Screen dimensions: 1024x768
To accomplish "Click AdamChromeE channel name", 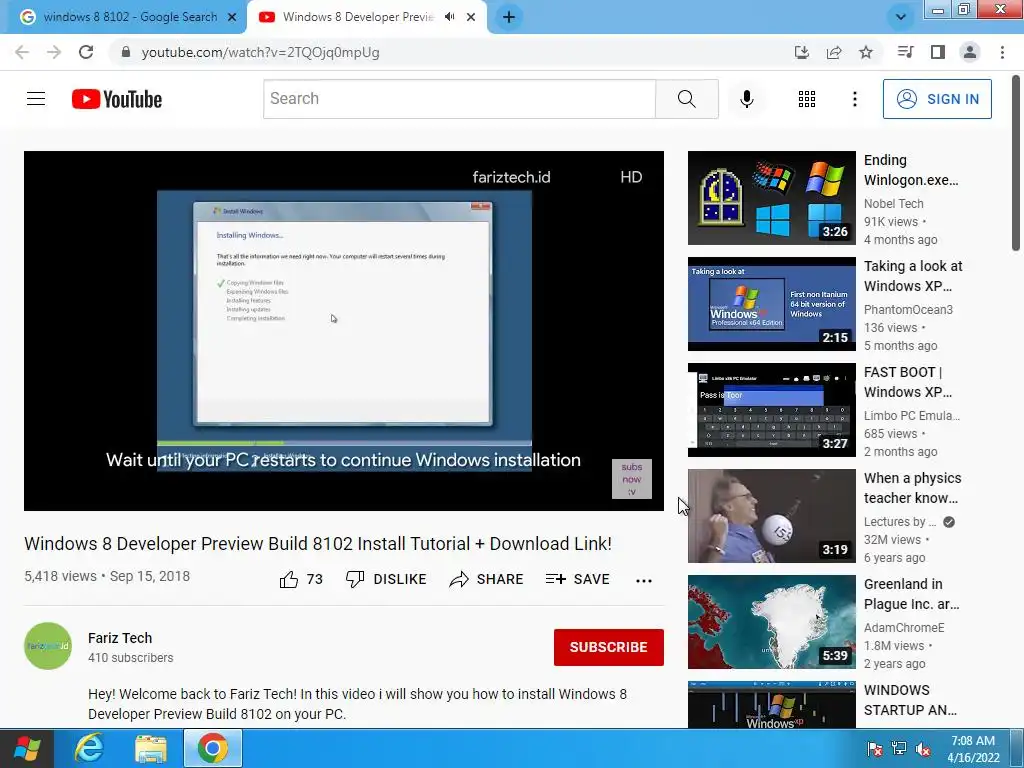I will click(x=904, y=628).
